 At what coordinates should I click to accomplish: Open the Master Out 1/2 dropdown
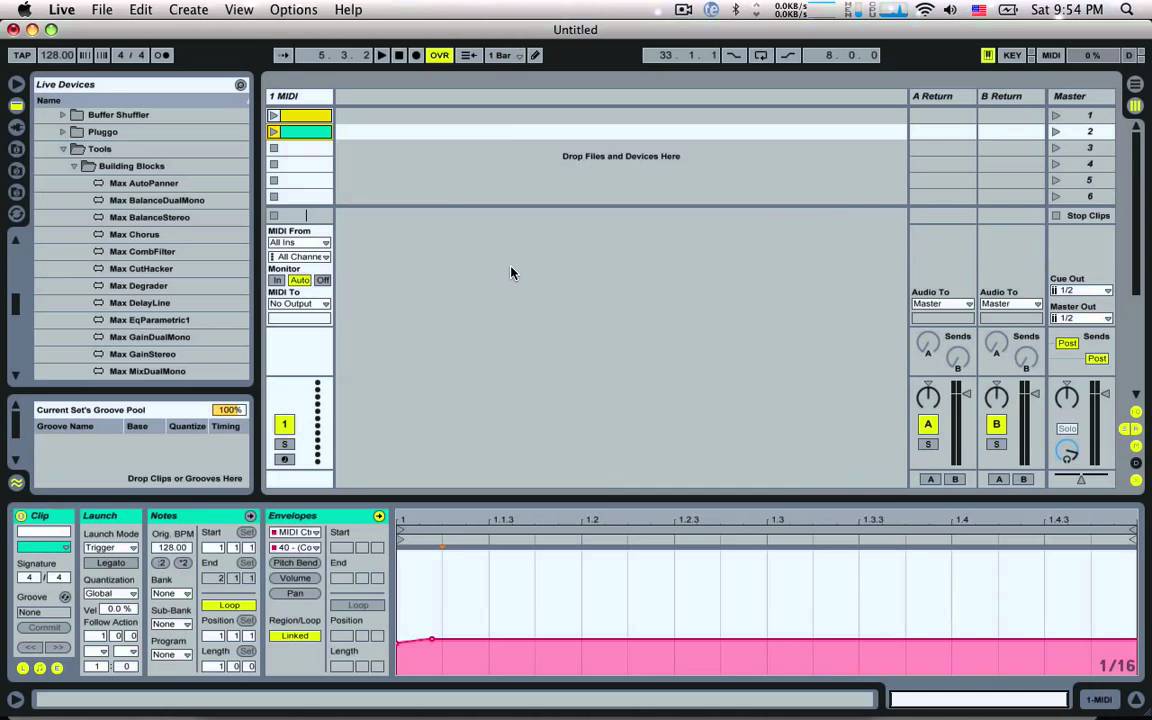click(1081, 319)
